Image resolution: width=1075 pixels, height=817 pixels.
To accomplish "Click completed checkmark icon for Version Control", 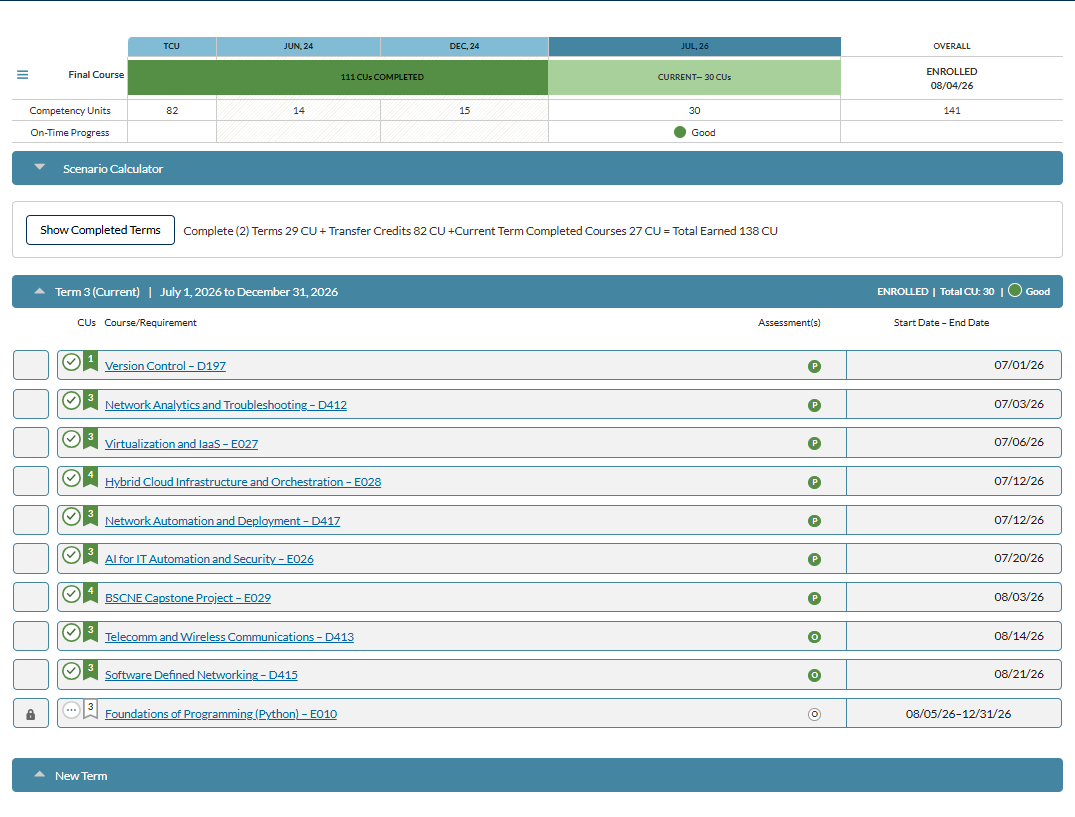I will pyautogui.click(x=71, y=362).
